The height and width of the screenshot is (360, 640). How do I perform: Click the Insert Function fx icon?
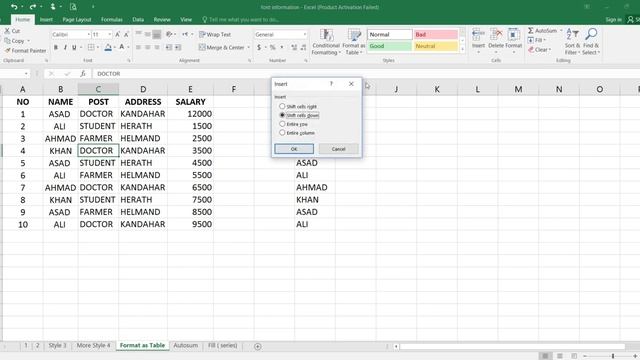click(x=83, y=73)
